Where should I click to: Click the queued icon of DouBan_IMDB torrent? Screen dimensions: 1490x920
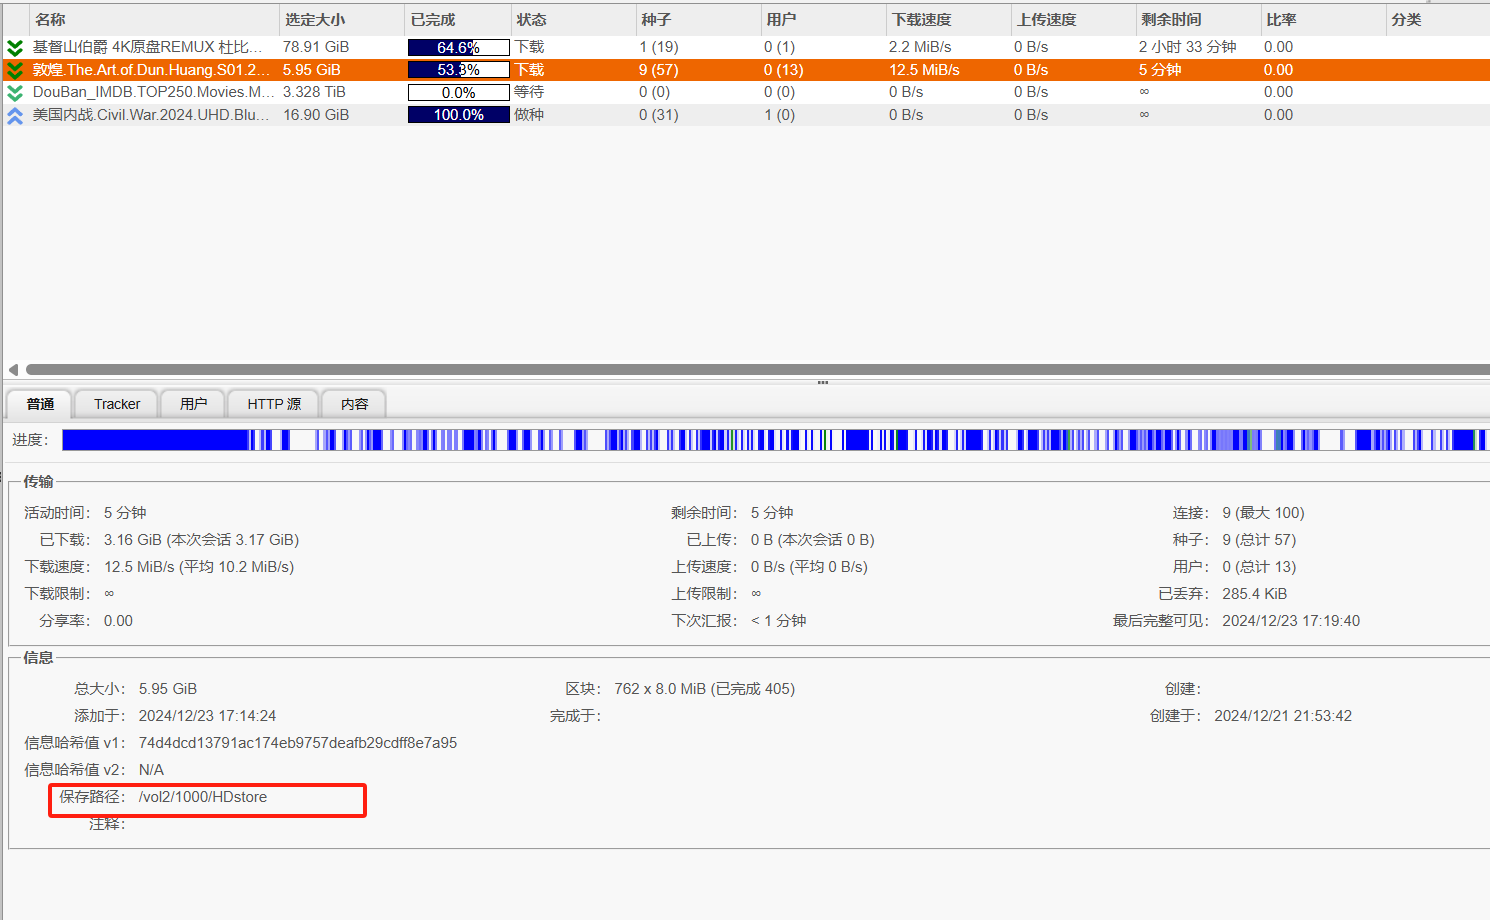pyautogui.click(x=15, y=92)
